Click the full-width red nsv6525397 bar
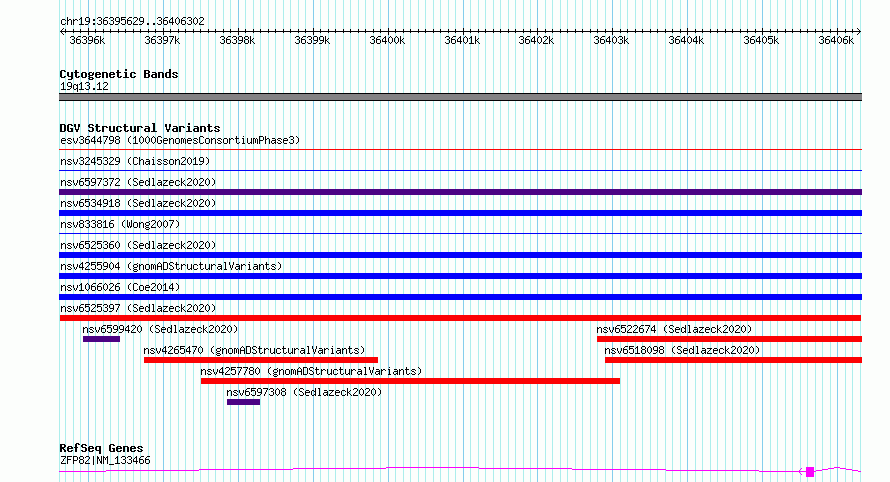 (x=461, y=318)
